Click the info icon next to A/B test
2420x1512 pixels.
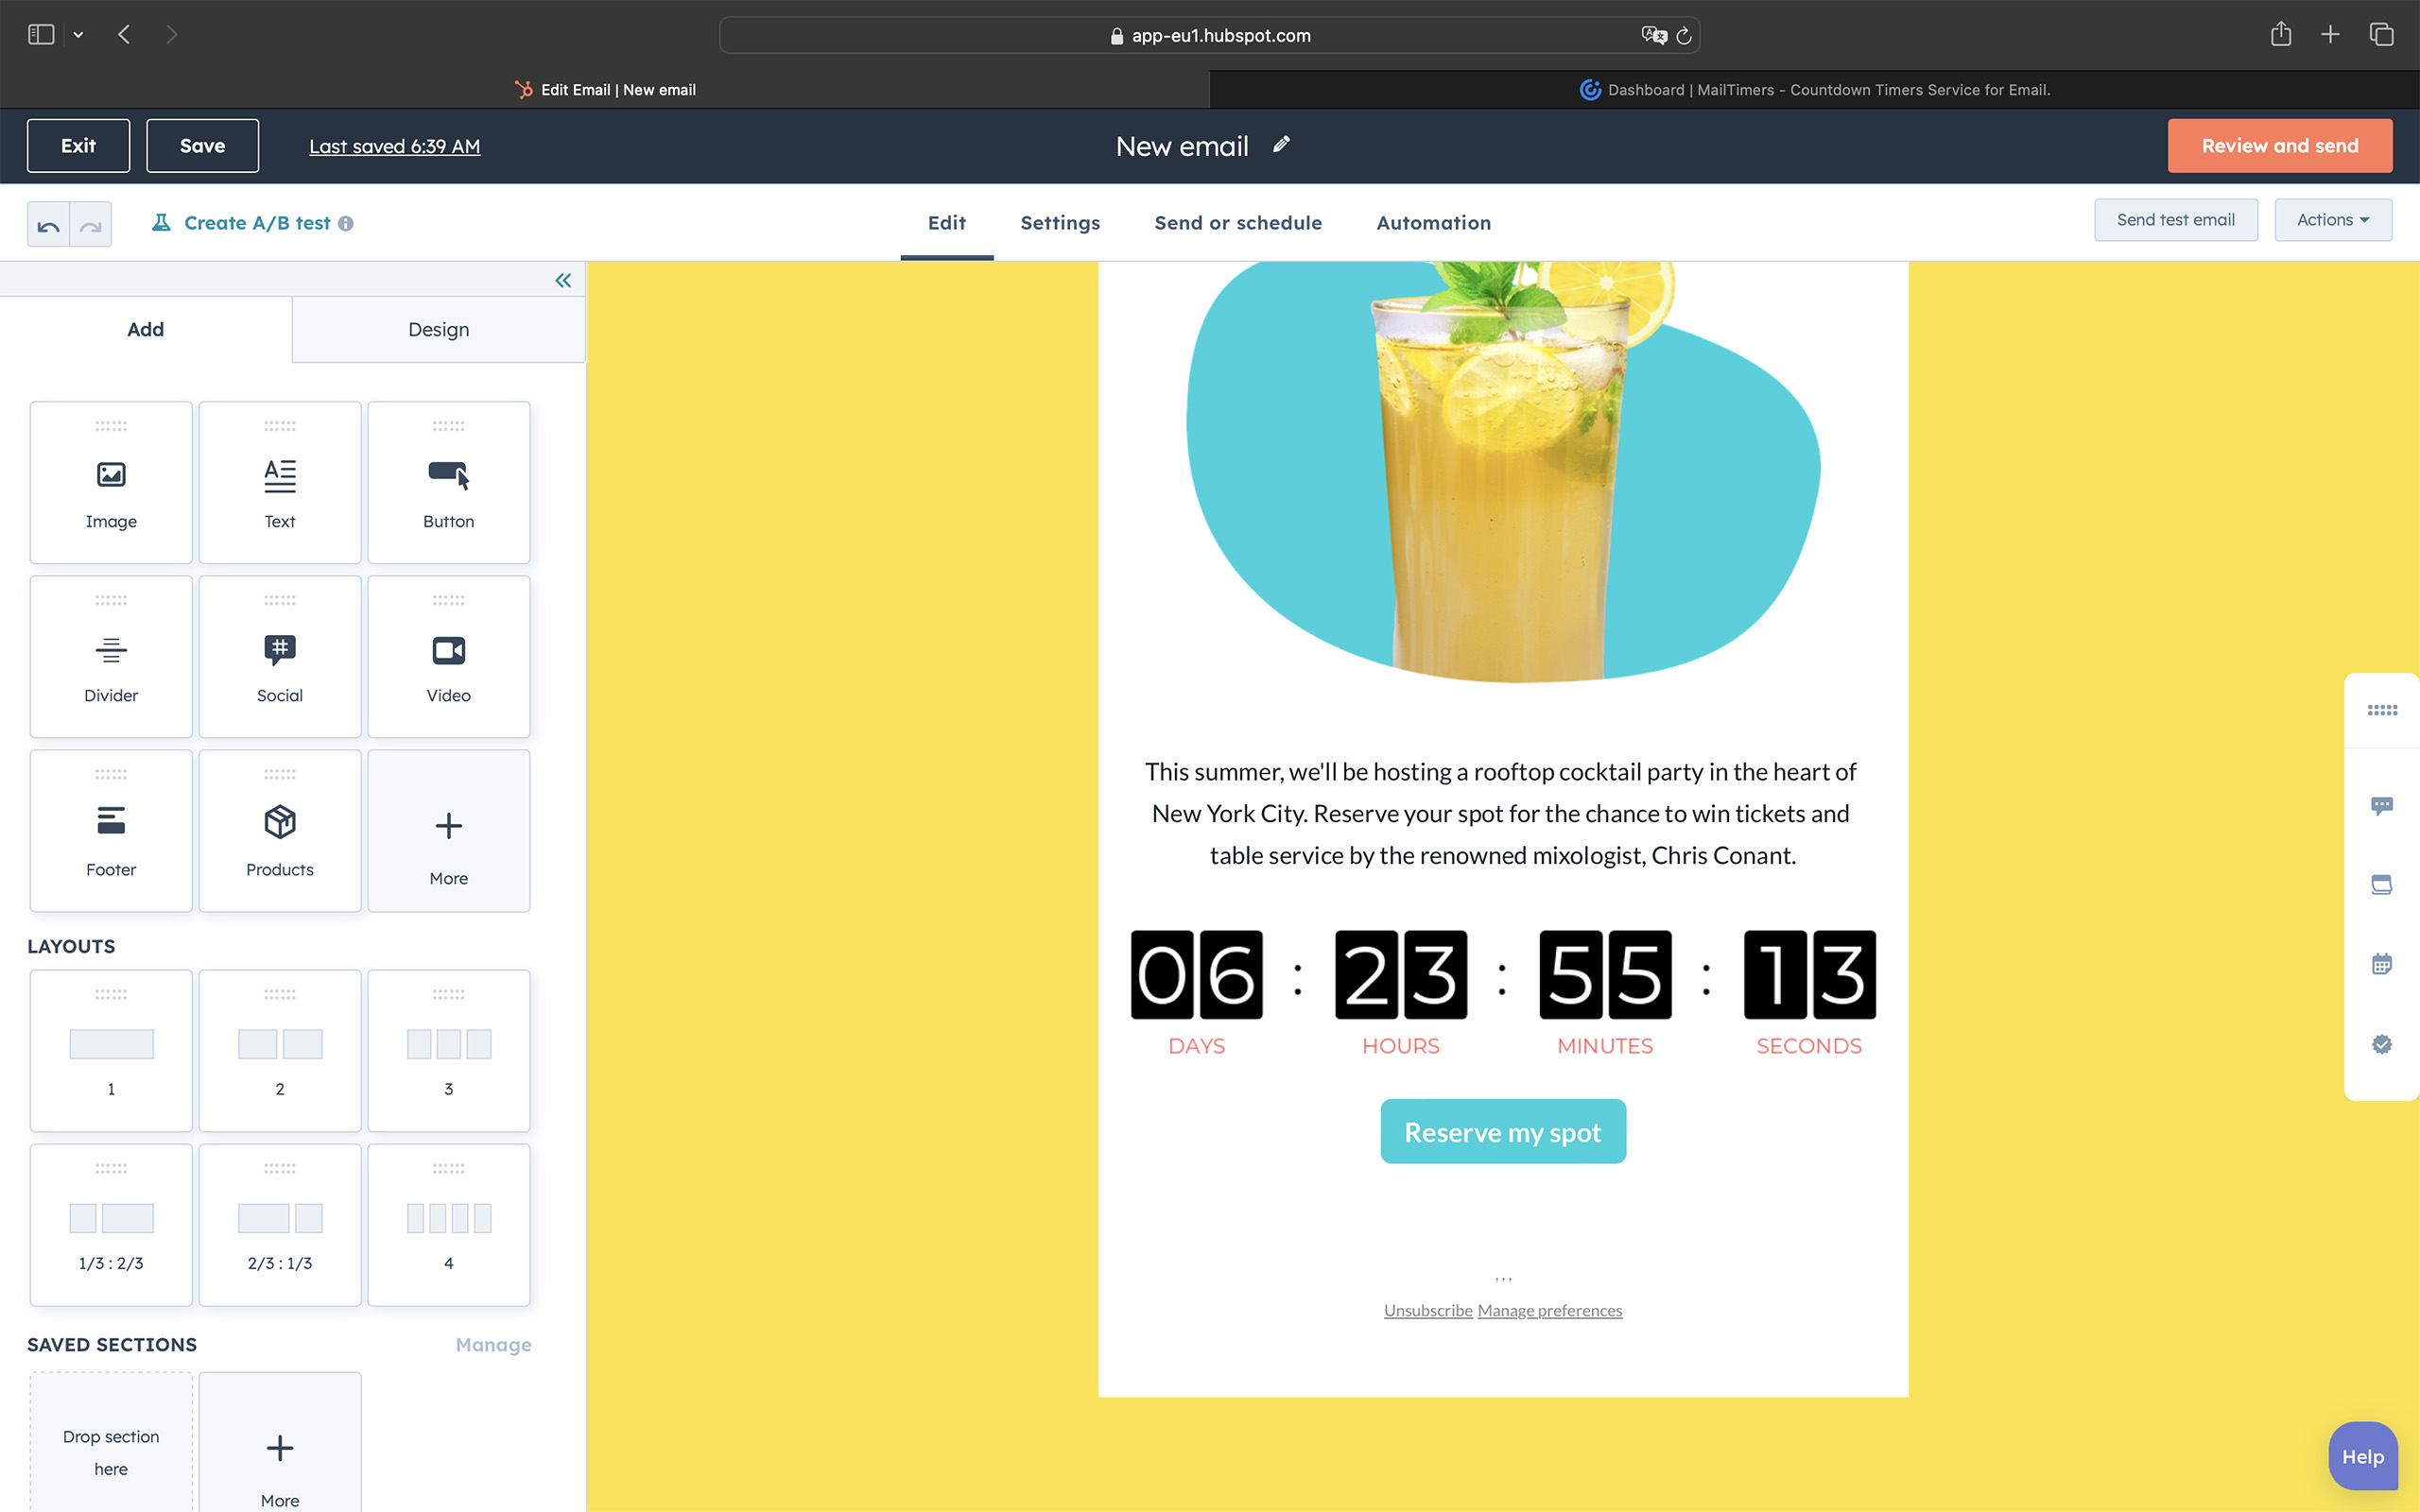[x=346, y=224]
